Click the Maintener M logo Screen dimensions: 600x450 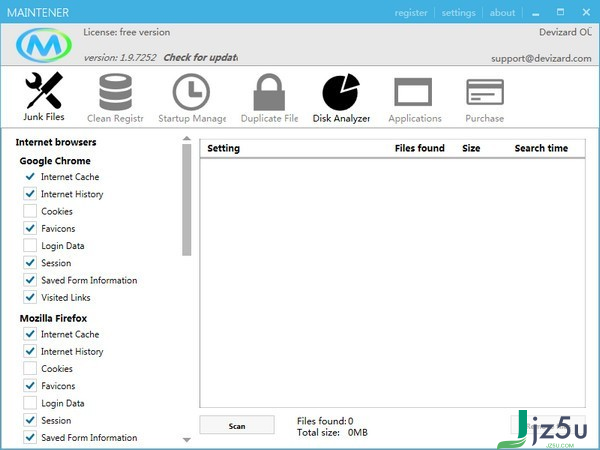[x=44, y=45]
